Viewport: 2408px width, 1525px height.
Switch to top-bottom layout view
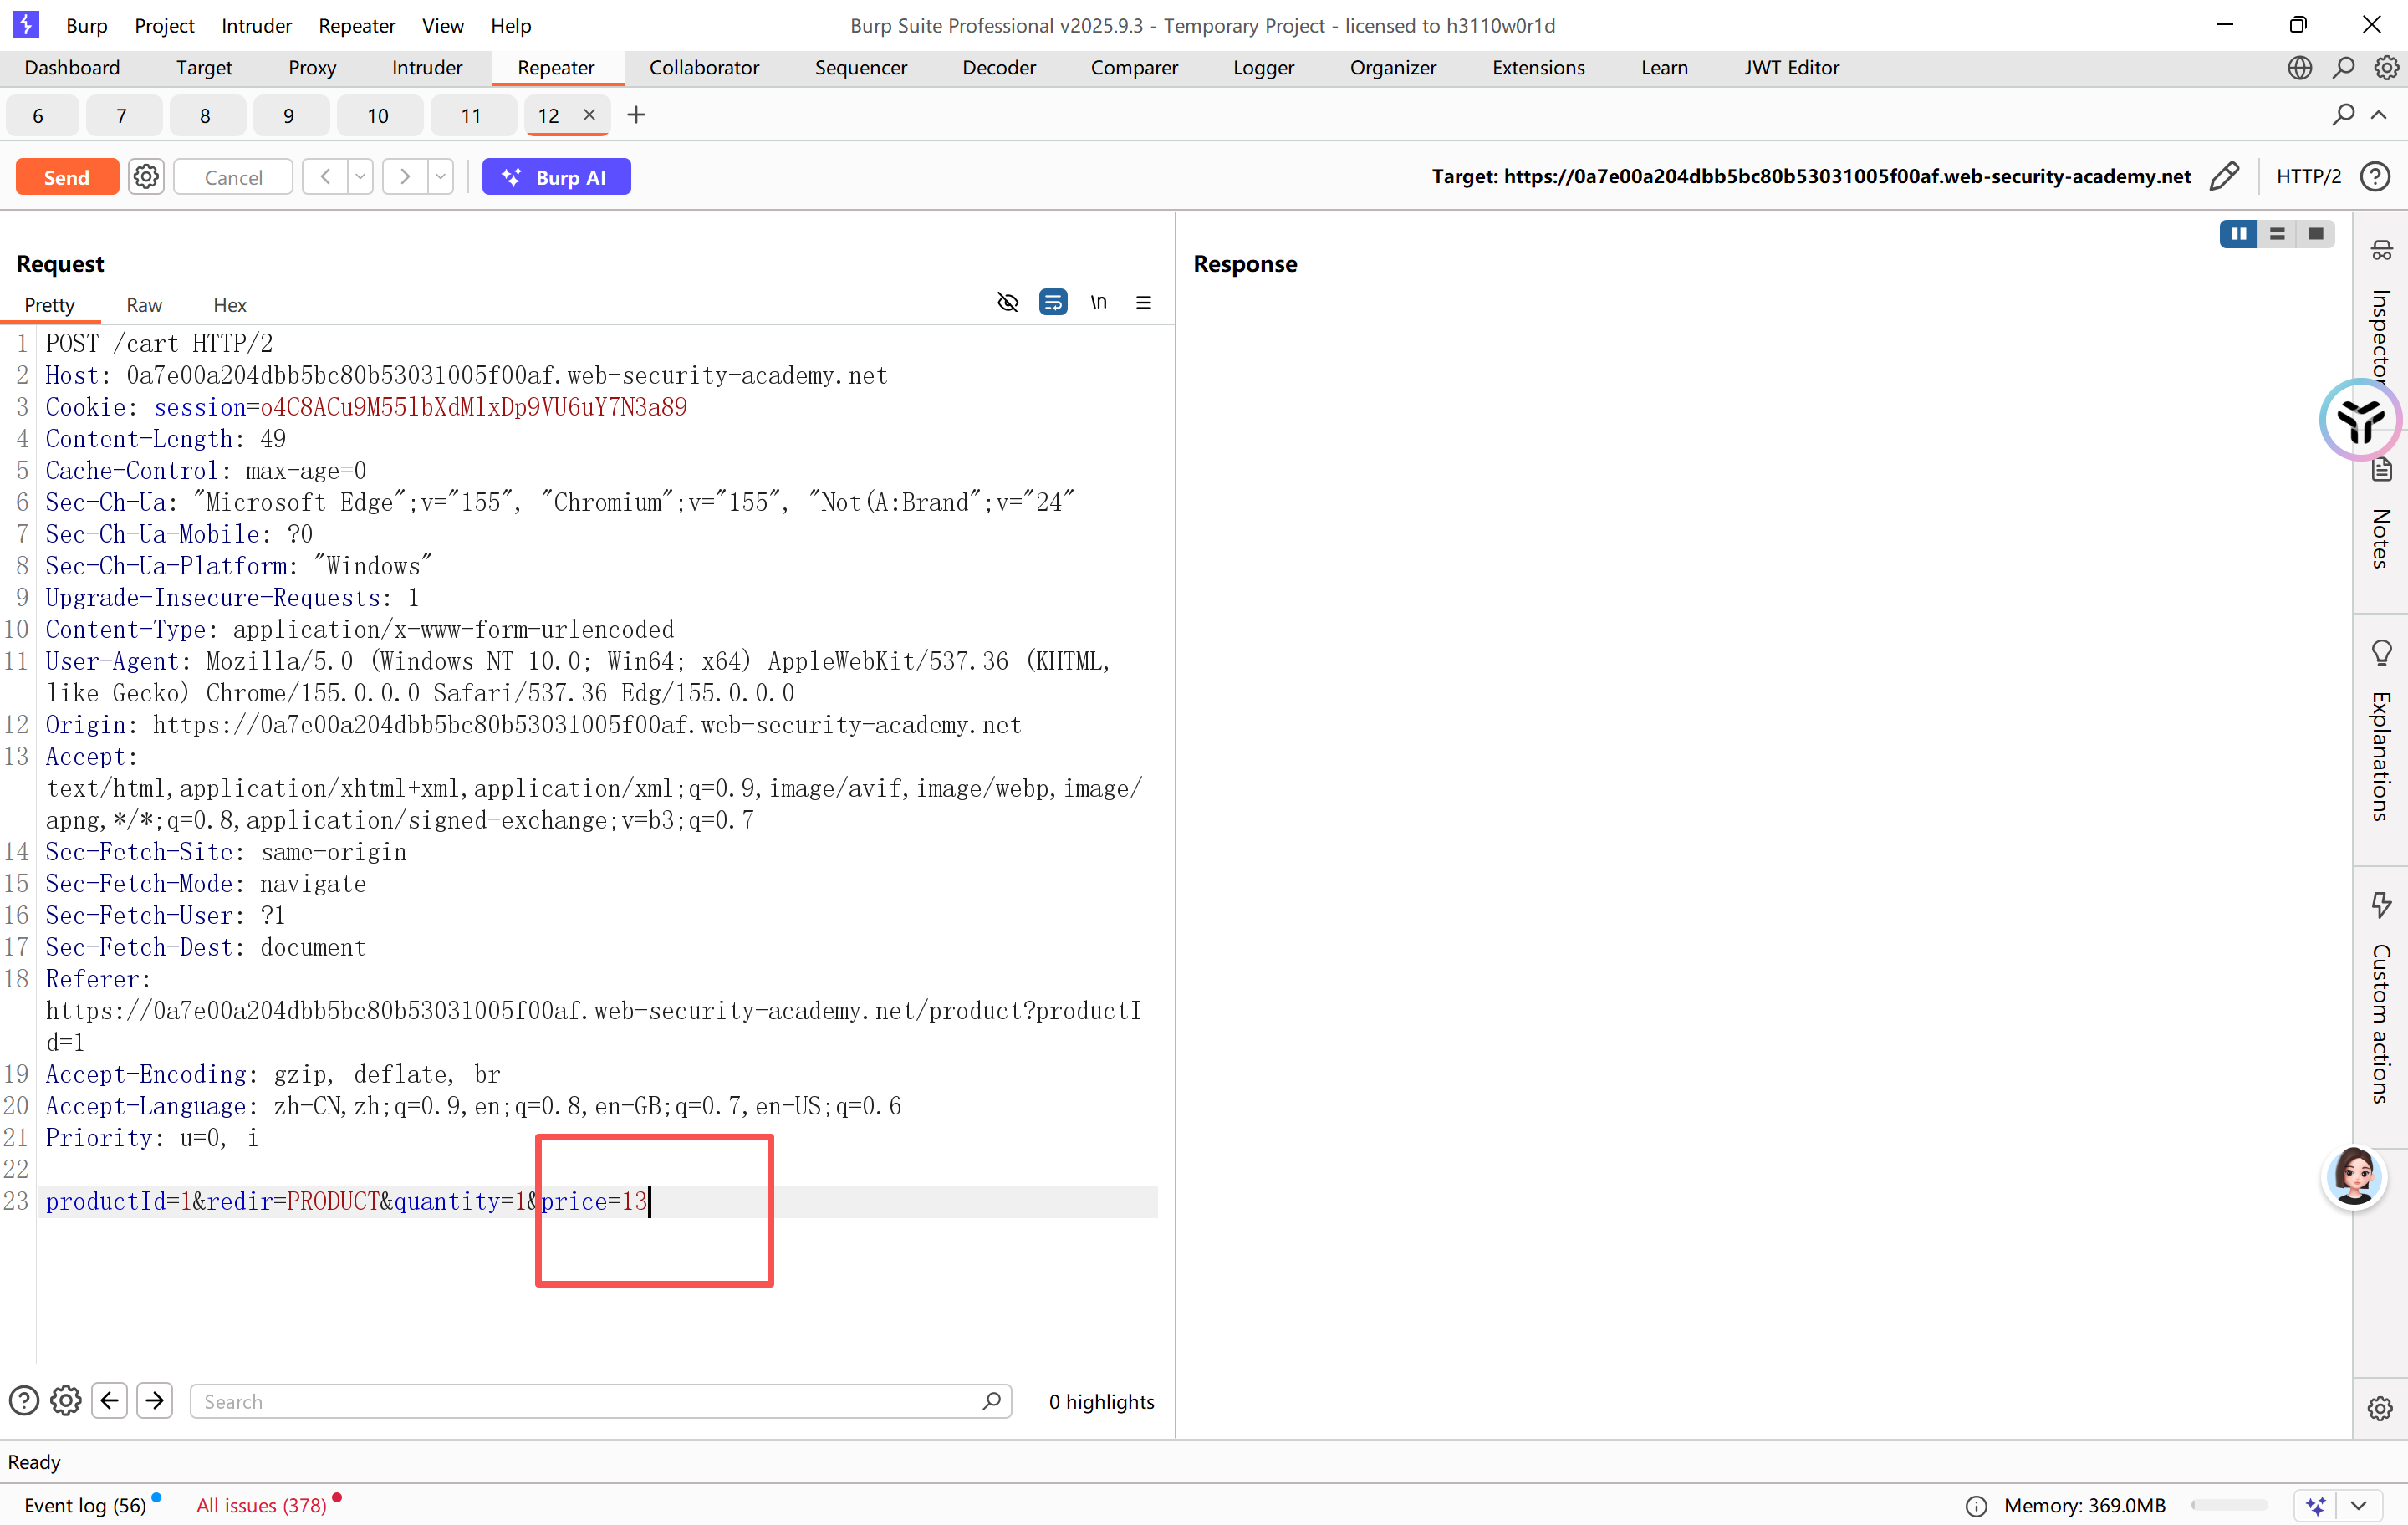coord(2277,233)
